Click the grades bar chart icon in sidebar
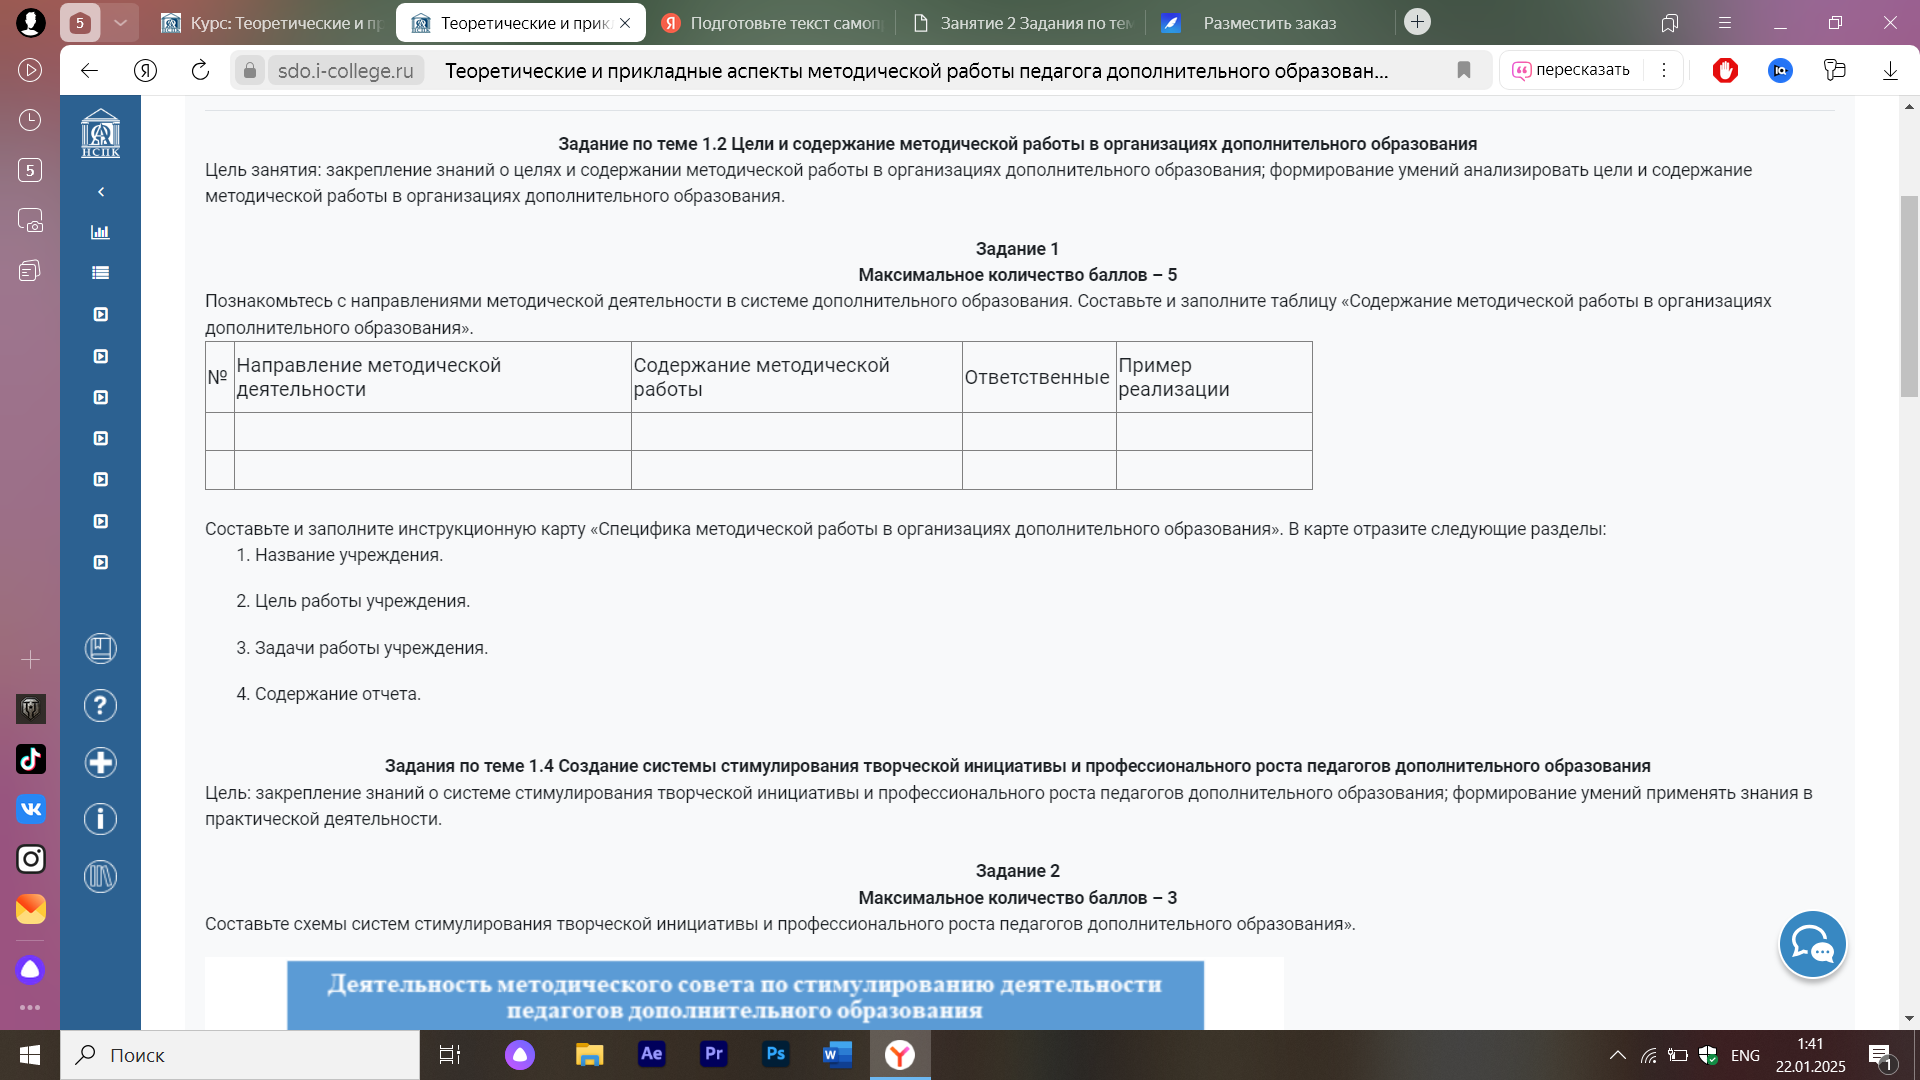The height and width of the screenshot is (1080, 1920). tap(100, 232)
